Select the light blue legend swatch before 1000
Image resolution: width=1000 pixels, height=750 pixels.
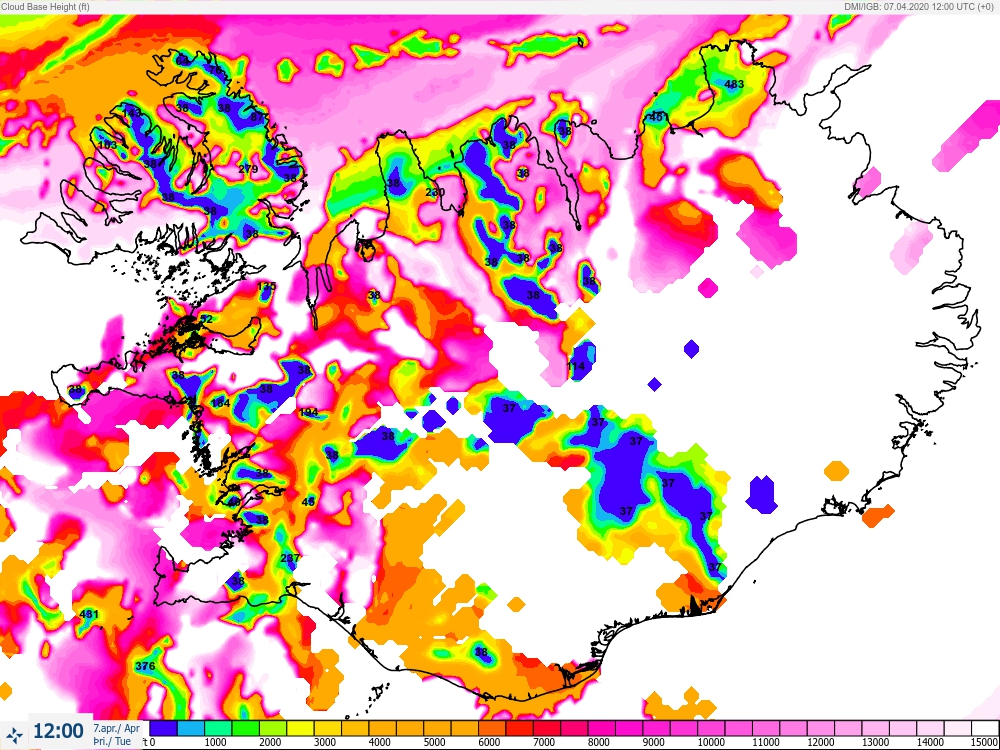191,728
